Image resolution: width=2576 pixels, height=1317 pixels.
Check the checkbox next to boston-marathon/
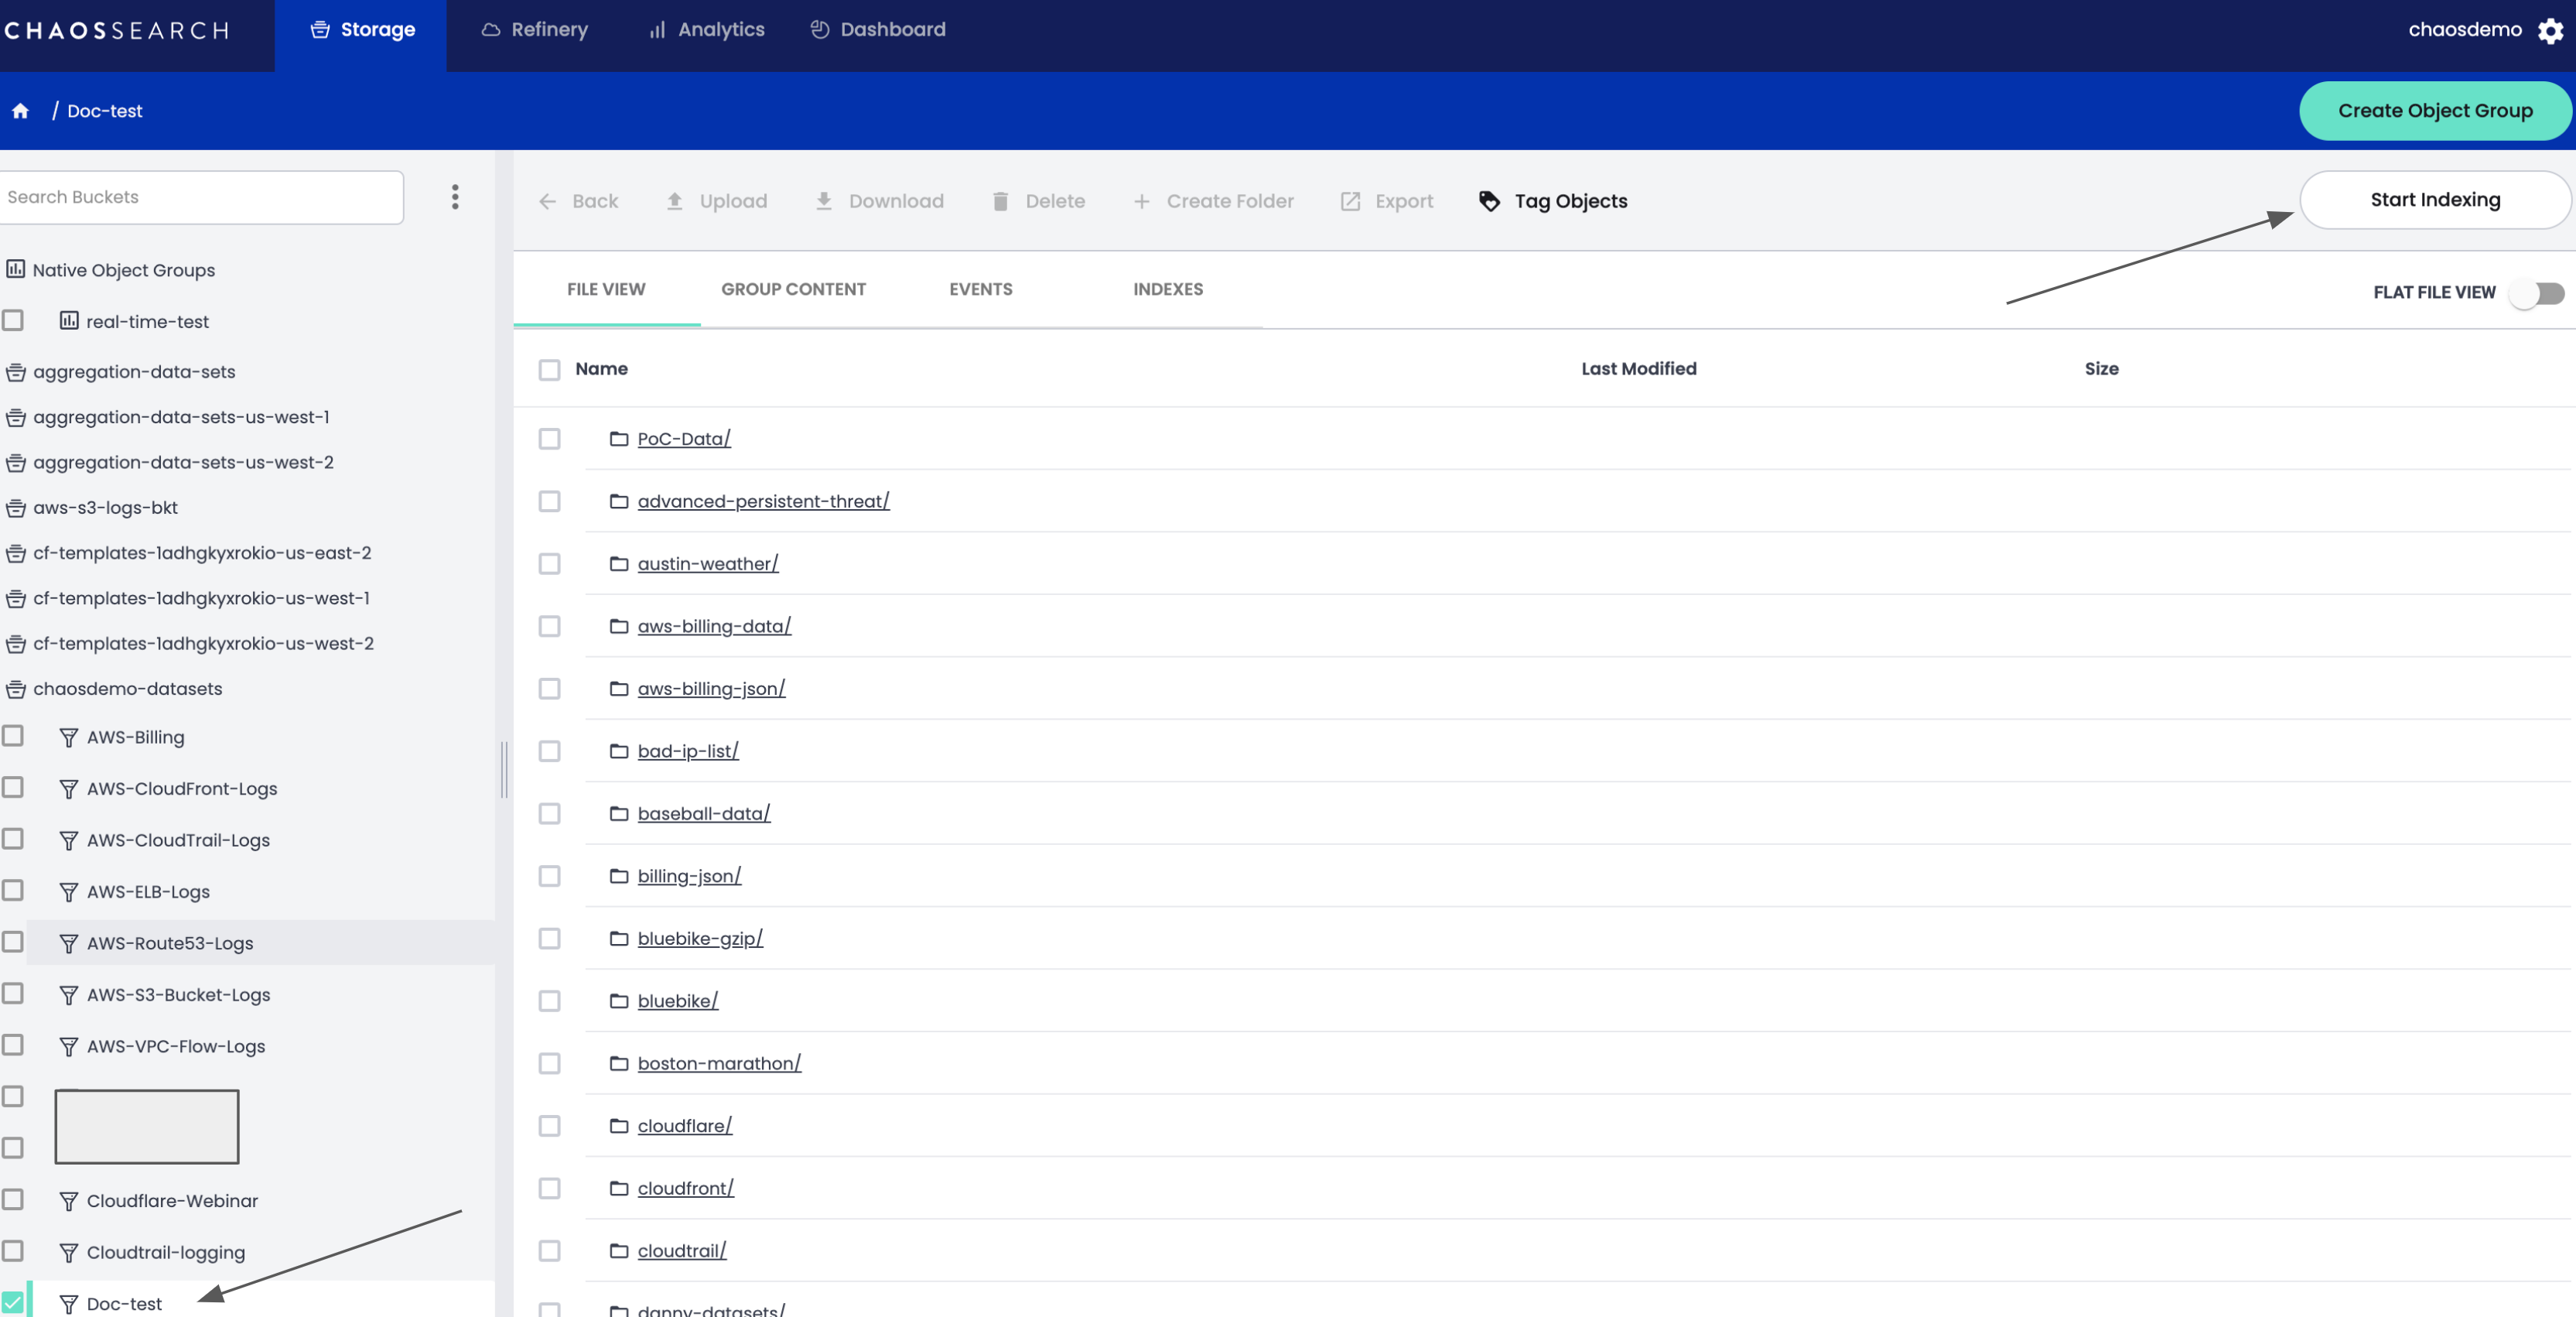click(549, 1063)
